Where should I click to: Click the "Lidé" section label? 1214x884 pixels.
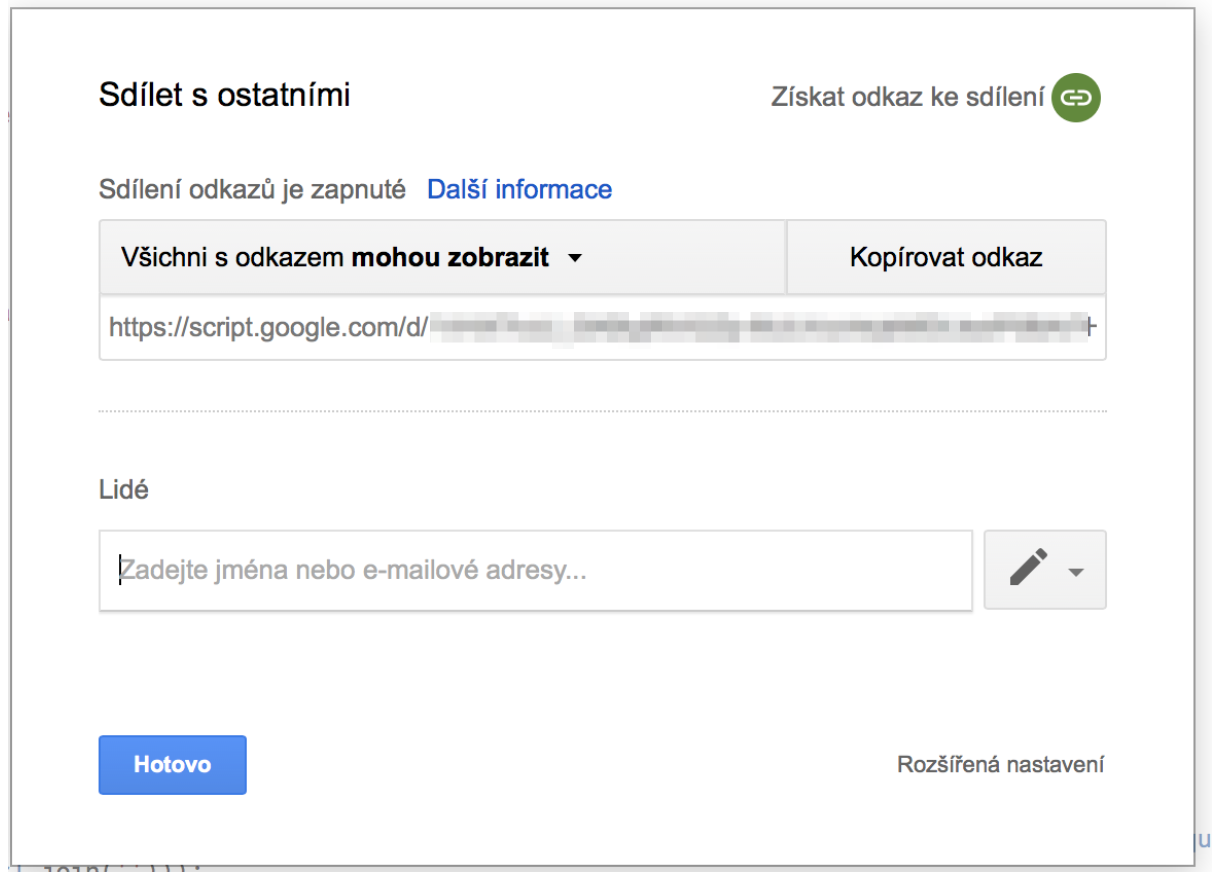tap(124, 490)
